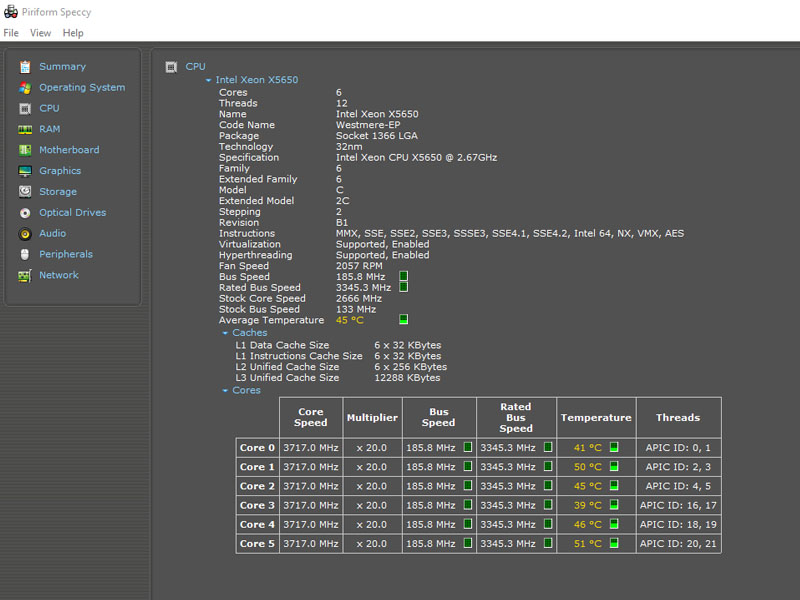Click the Storage hard drive icon

click(x=25, y=192)
